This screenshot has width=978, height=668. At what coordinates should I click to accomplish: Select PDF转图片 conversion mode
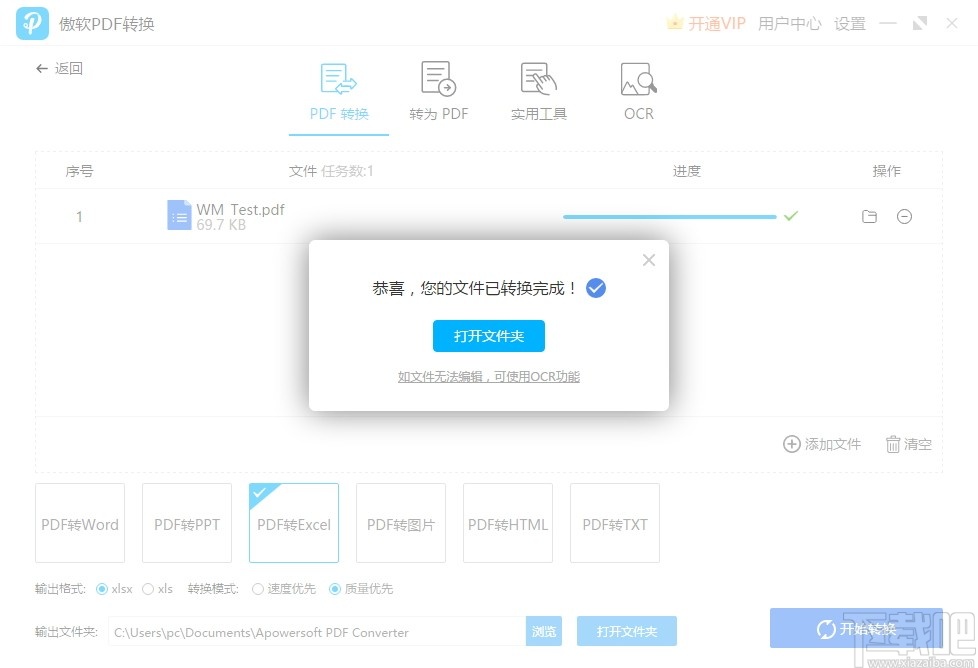tap(400, 522)
